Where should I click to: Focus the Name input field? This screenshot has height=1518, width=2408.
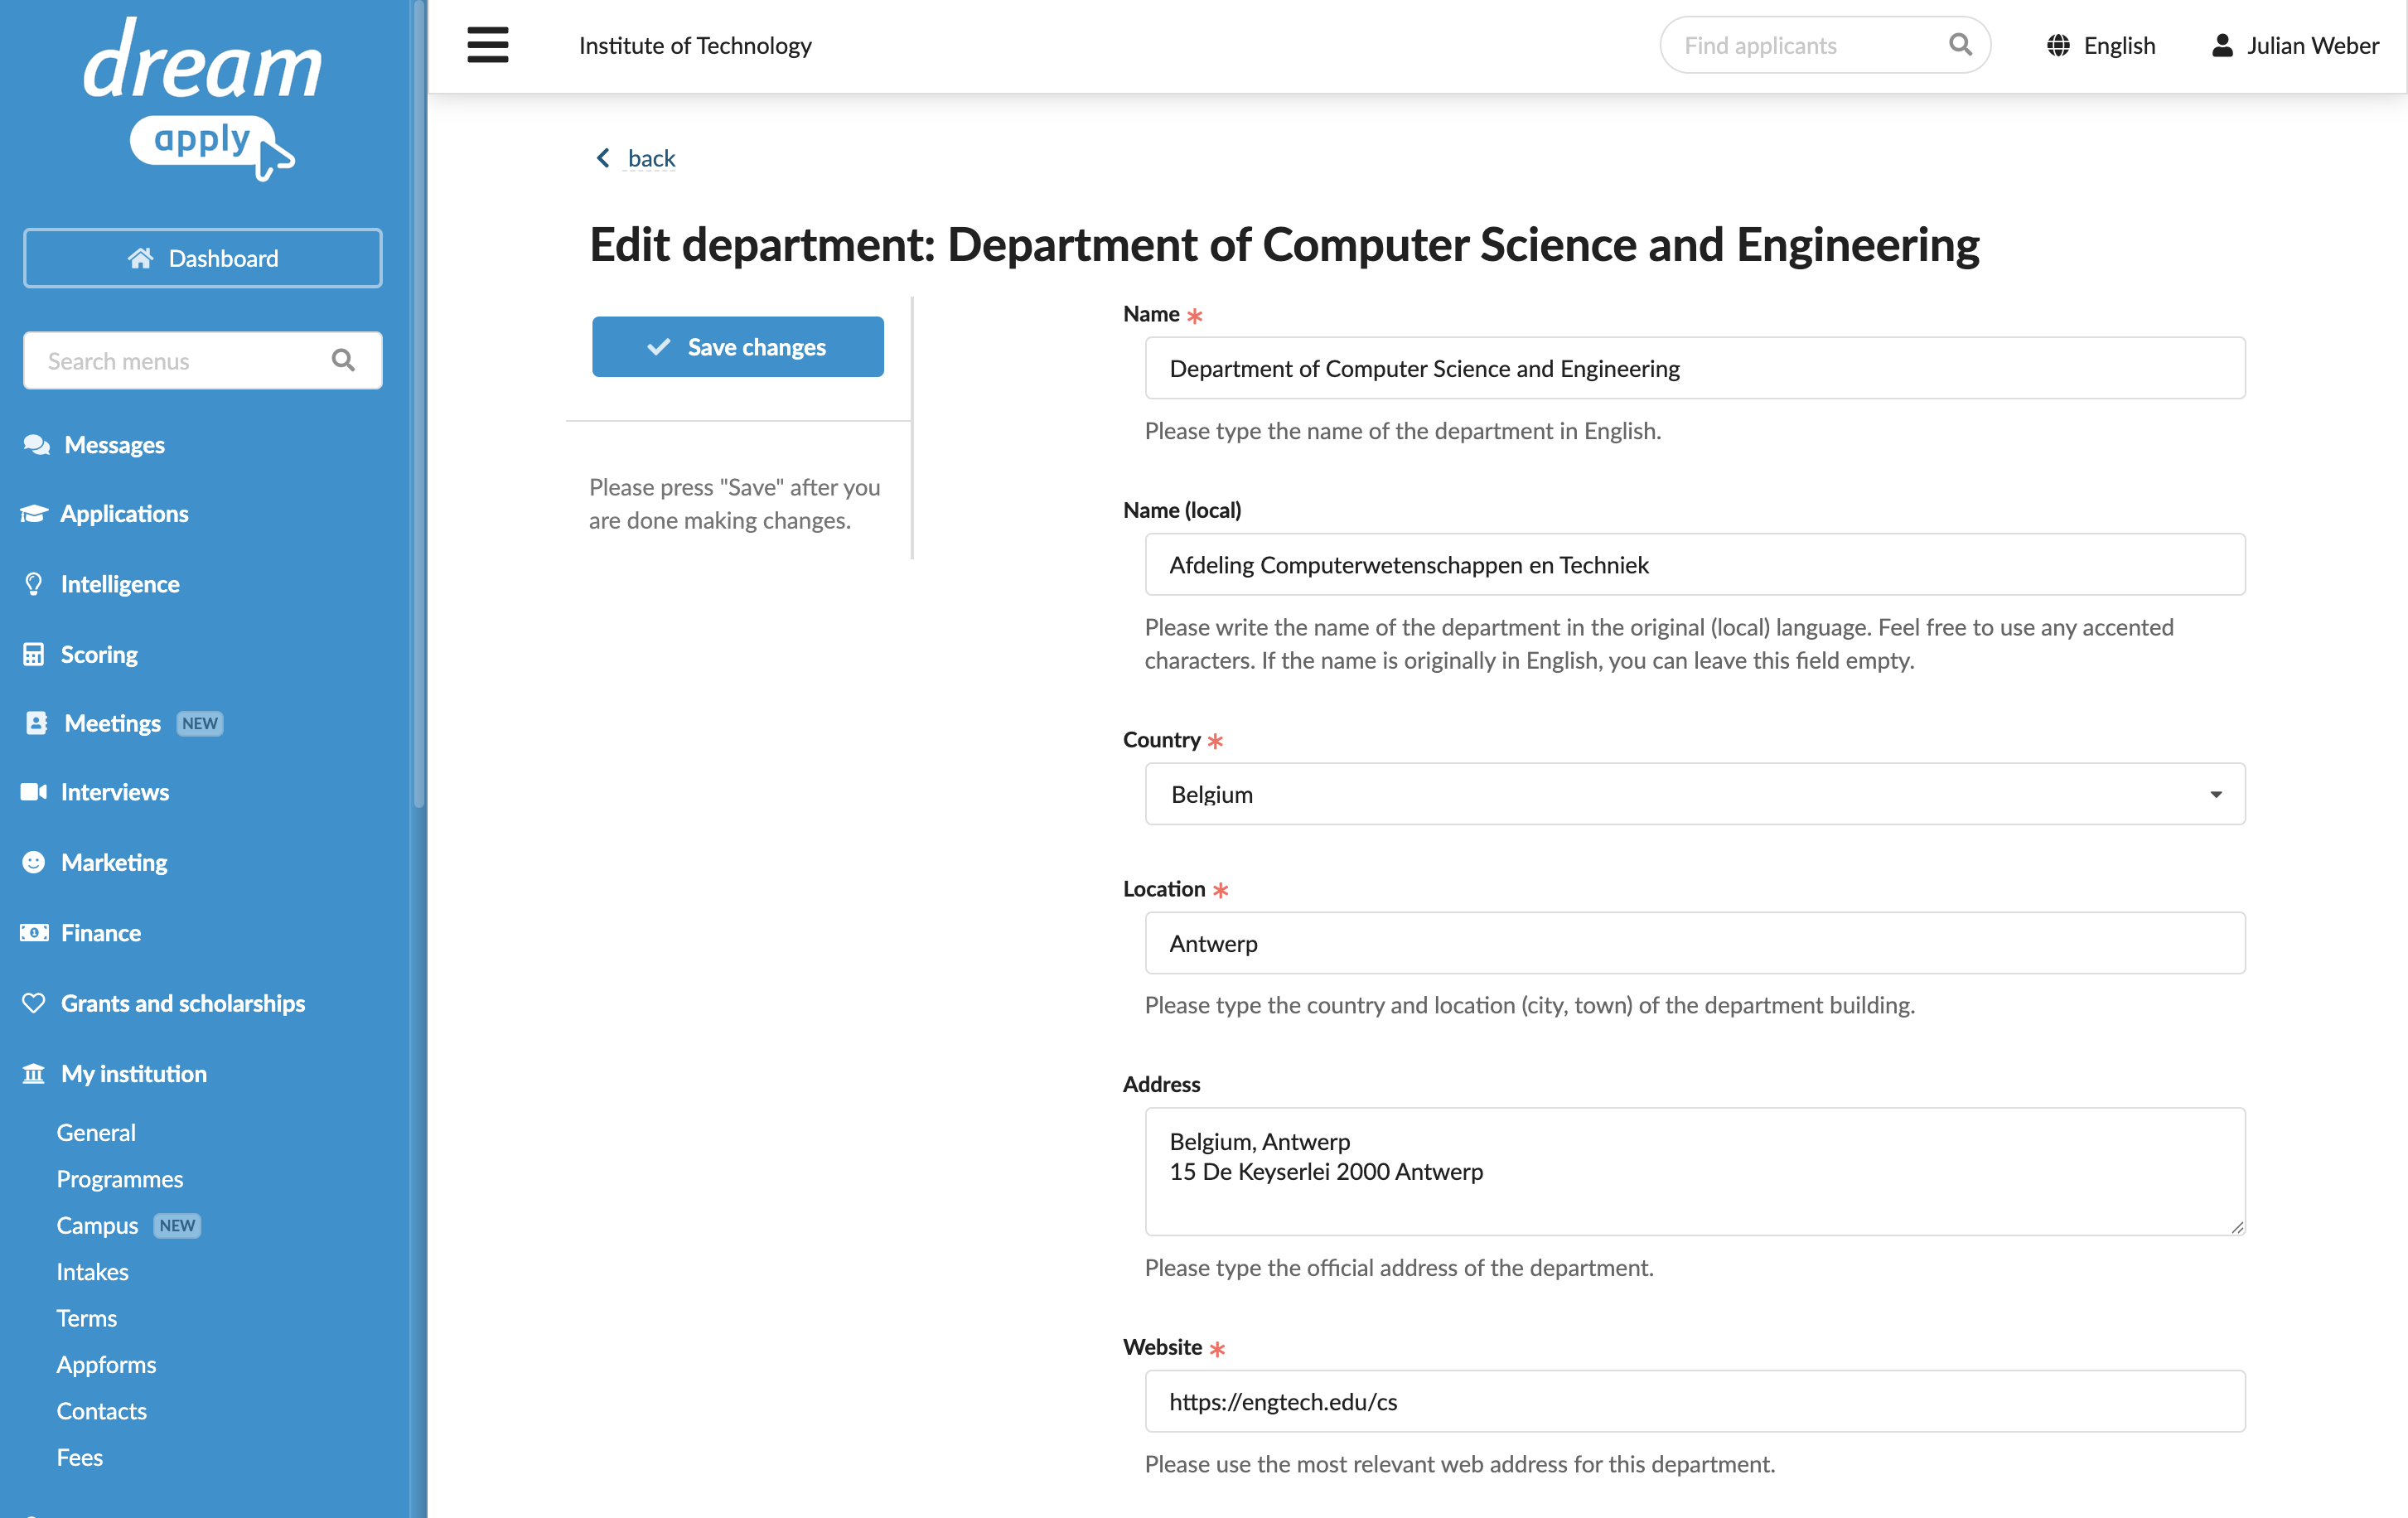coord(1694,368)
